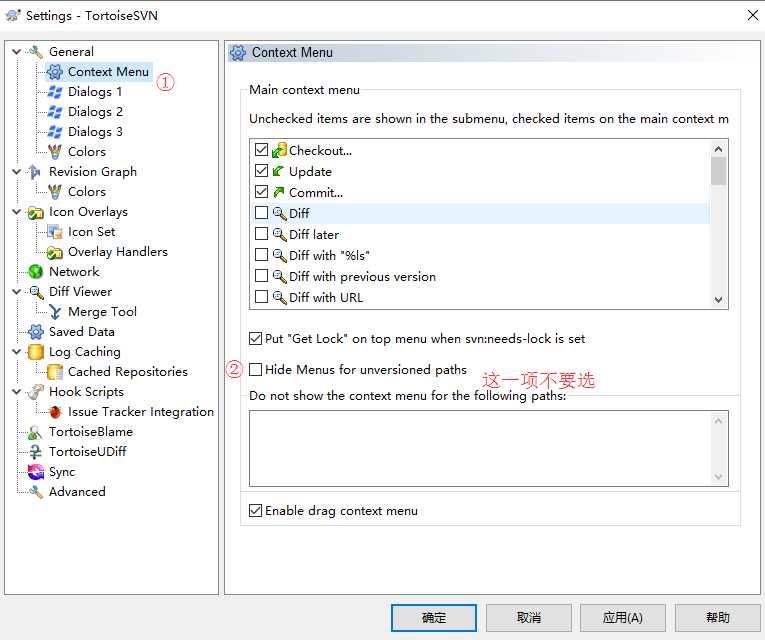Select Context Menu in settings tree
765x640 pixels.
[108, 72]
